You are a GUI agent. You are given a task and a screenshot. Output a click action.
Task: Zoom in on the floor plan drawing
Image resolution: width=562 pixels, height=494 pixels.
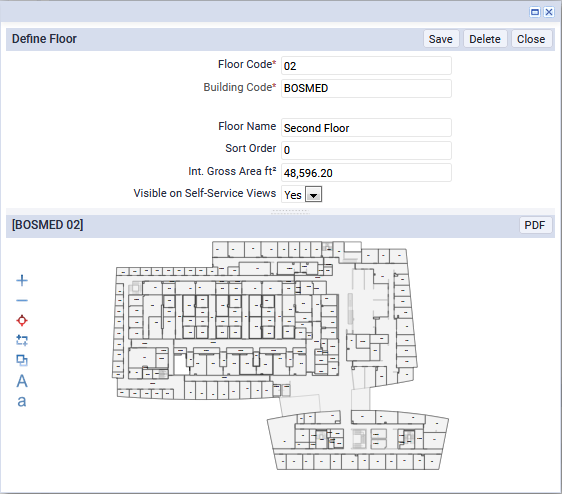pos(22,280)
